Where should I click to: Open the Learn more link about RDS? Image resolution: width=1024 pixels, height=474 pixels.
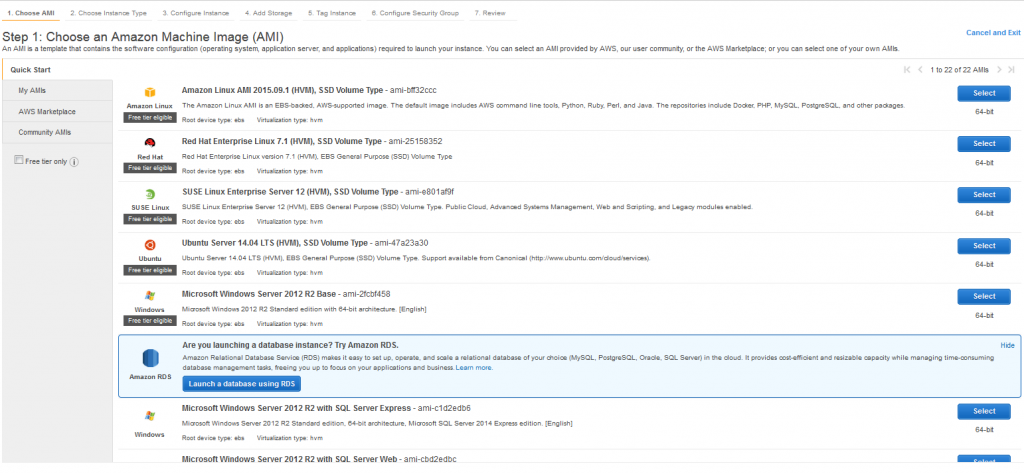pos(474,368)
